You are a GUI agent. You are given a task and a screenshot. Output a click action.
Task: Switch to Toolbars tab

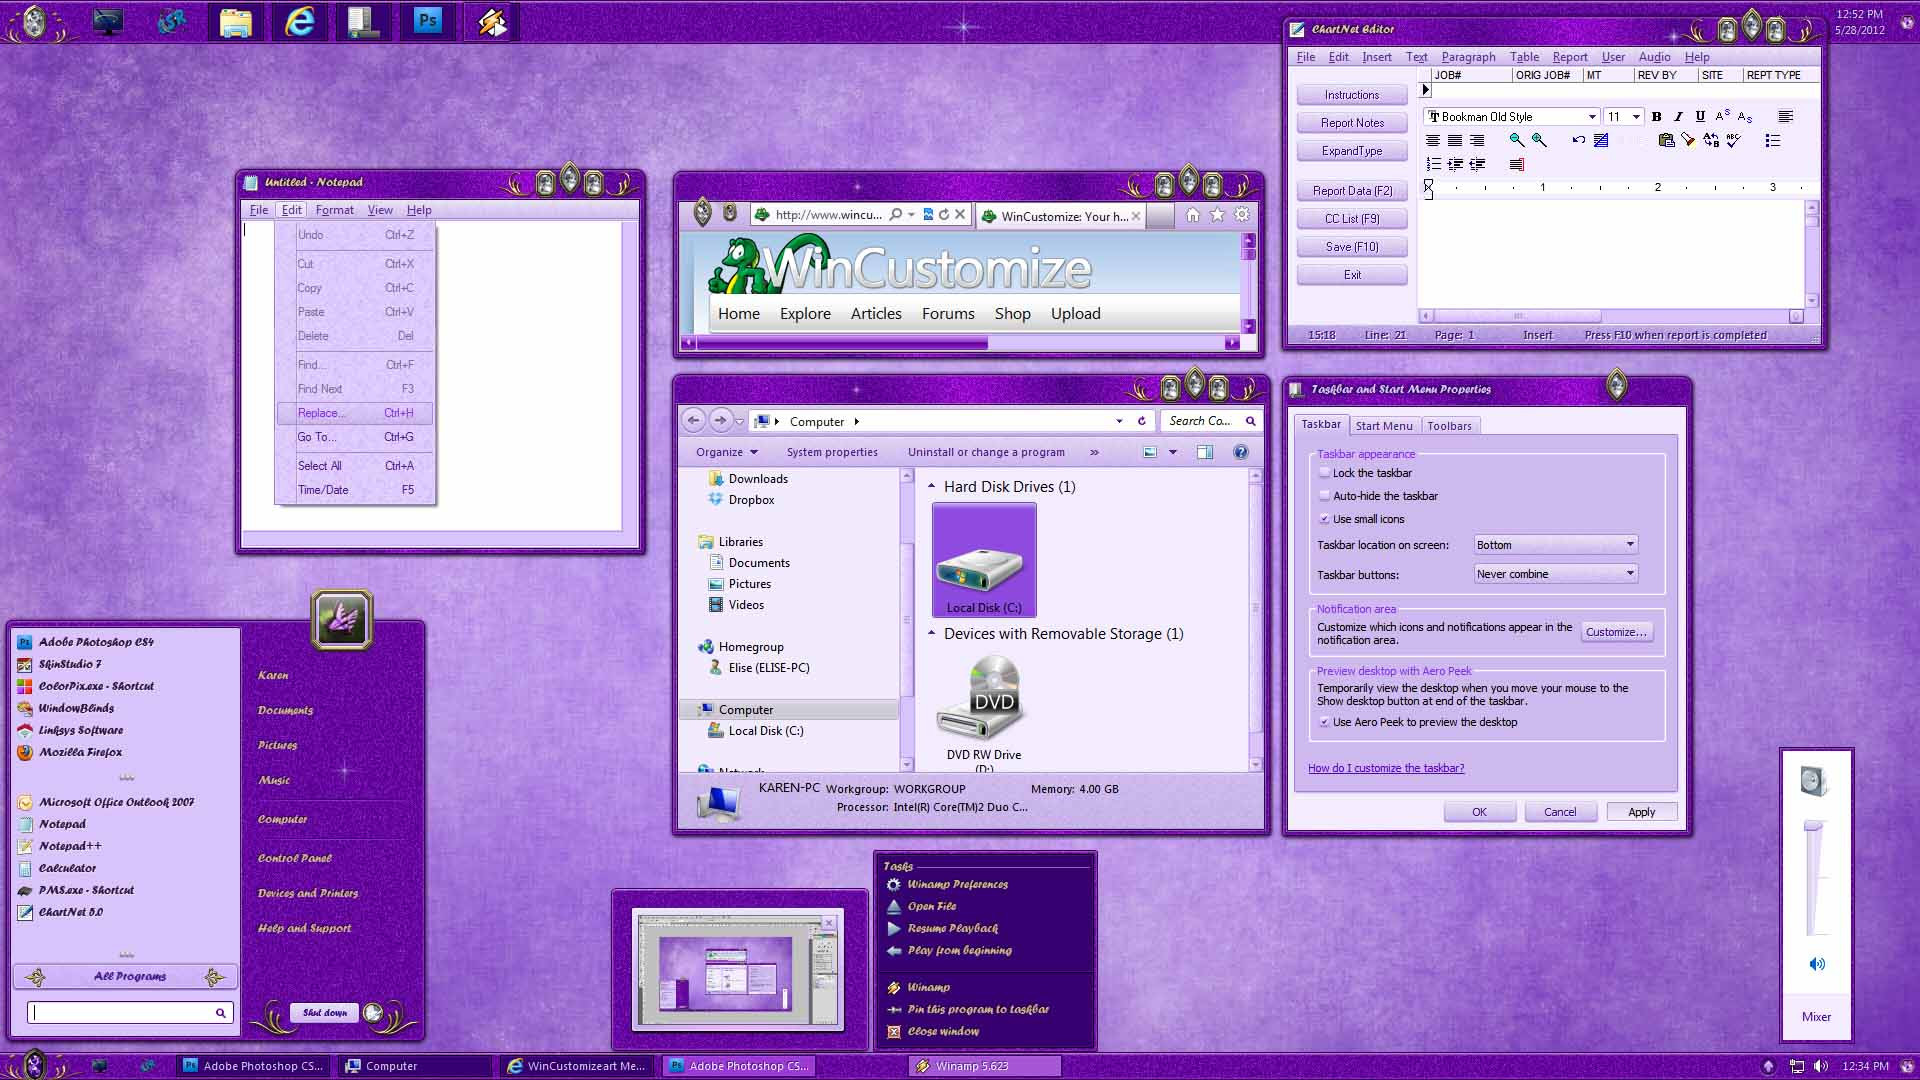coord(1449,426)
